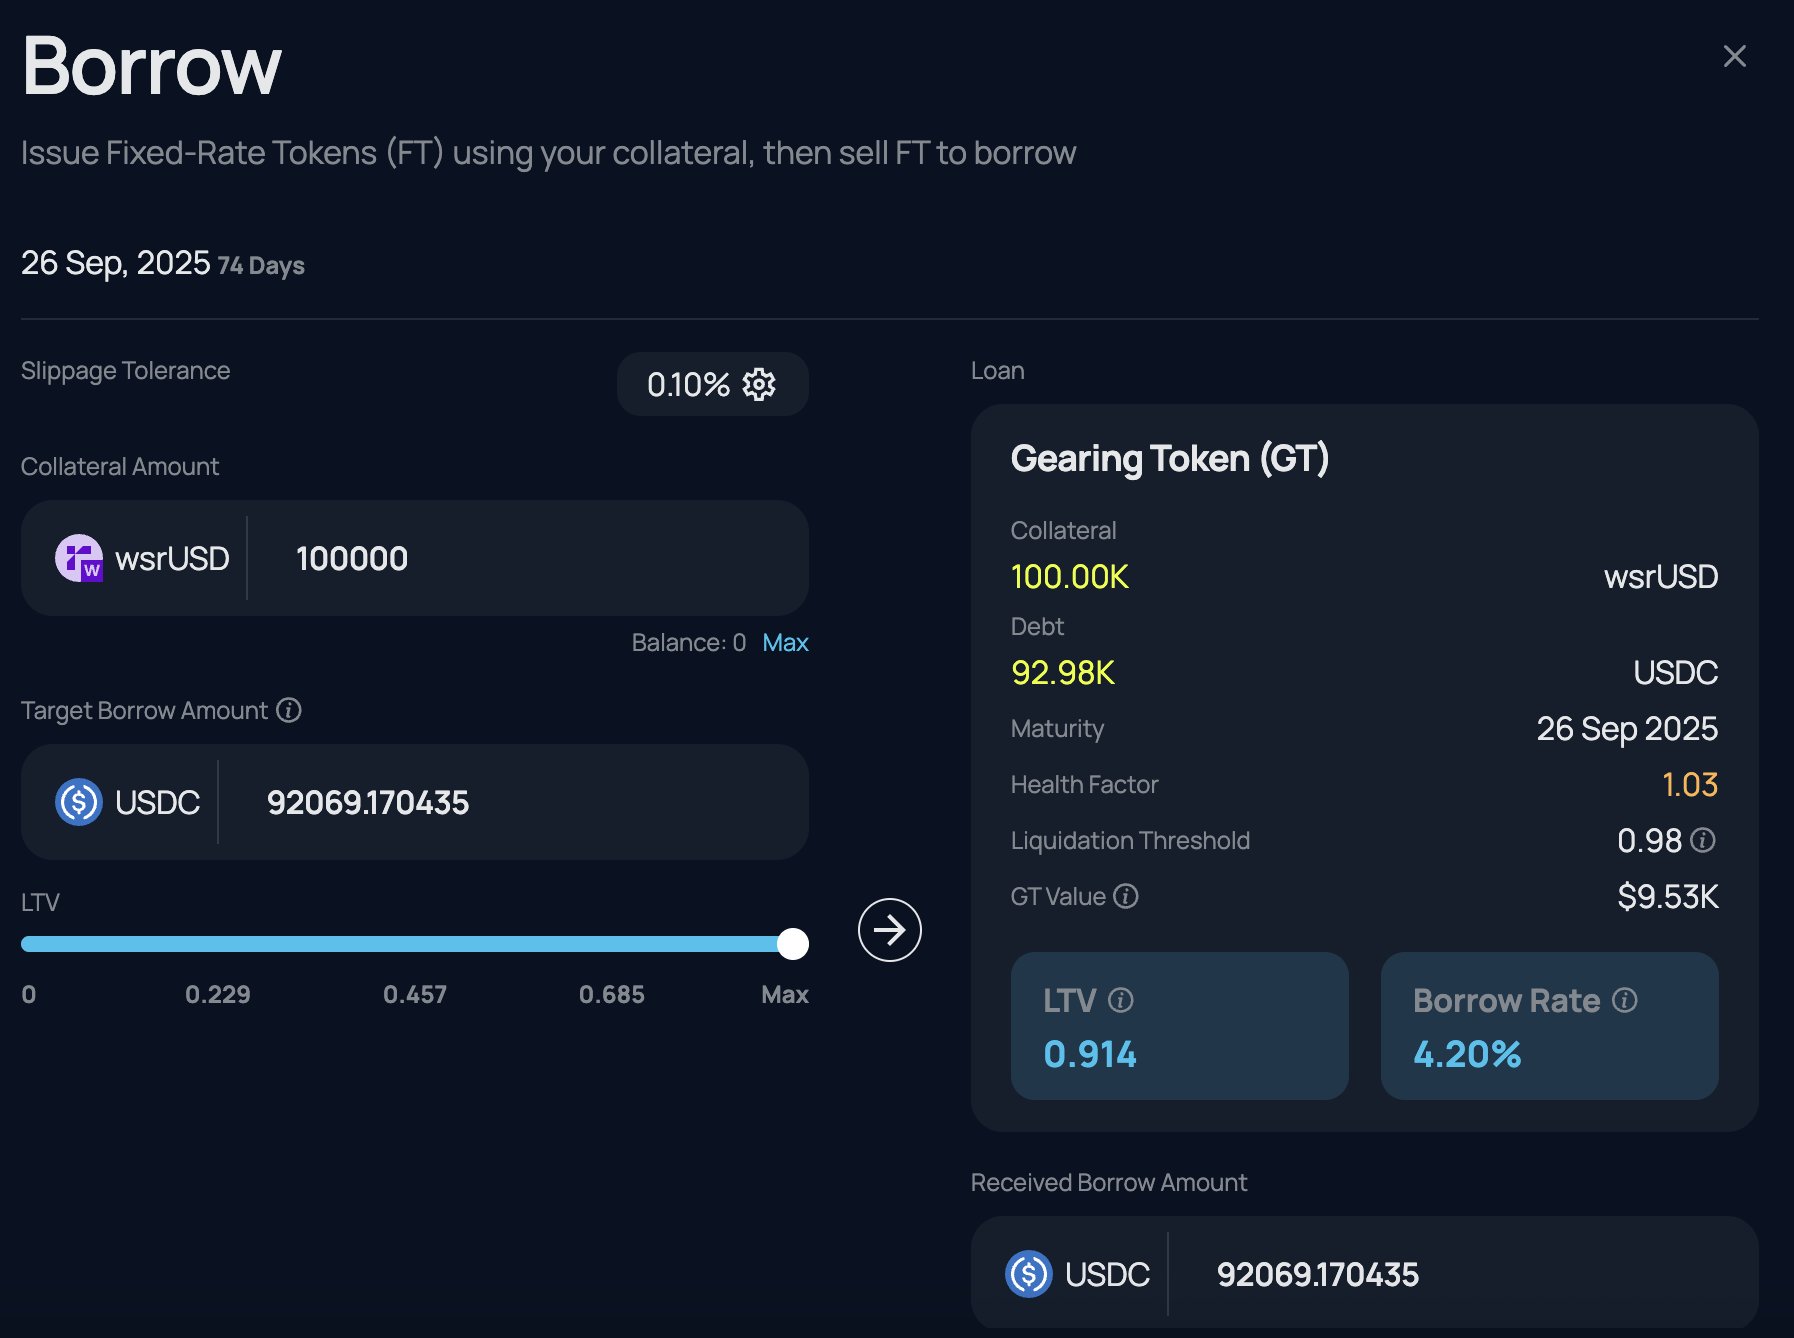Screen dimensions: 1794x1338
Task: Show LTV info tooltip in loan card
Action: (x=1121, y=1000)
